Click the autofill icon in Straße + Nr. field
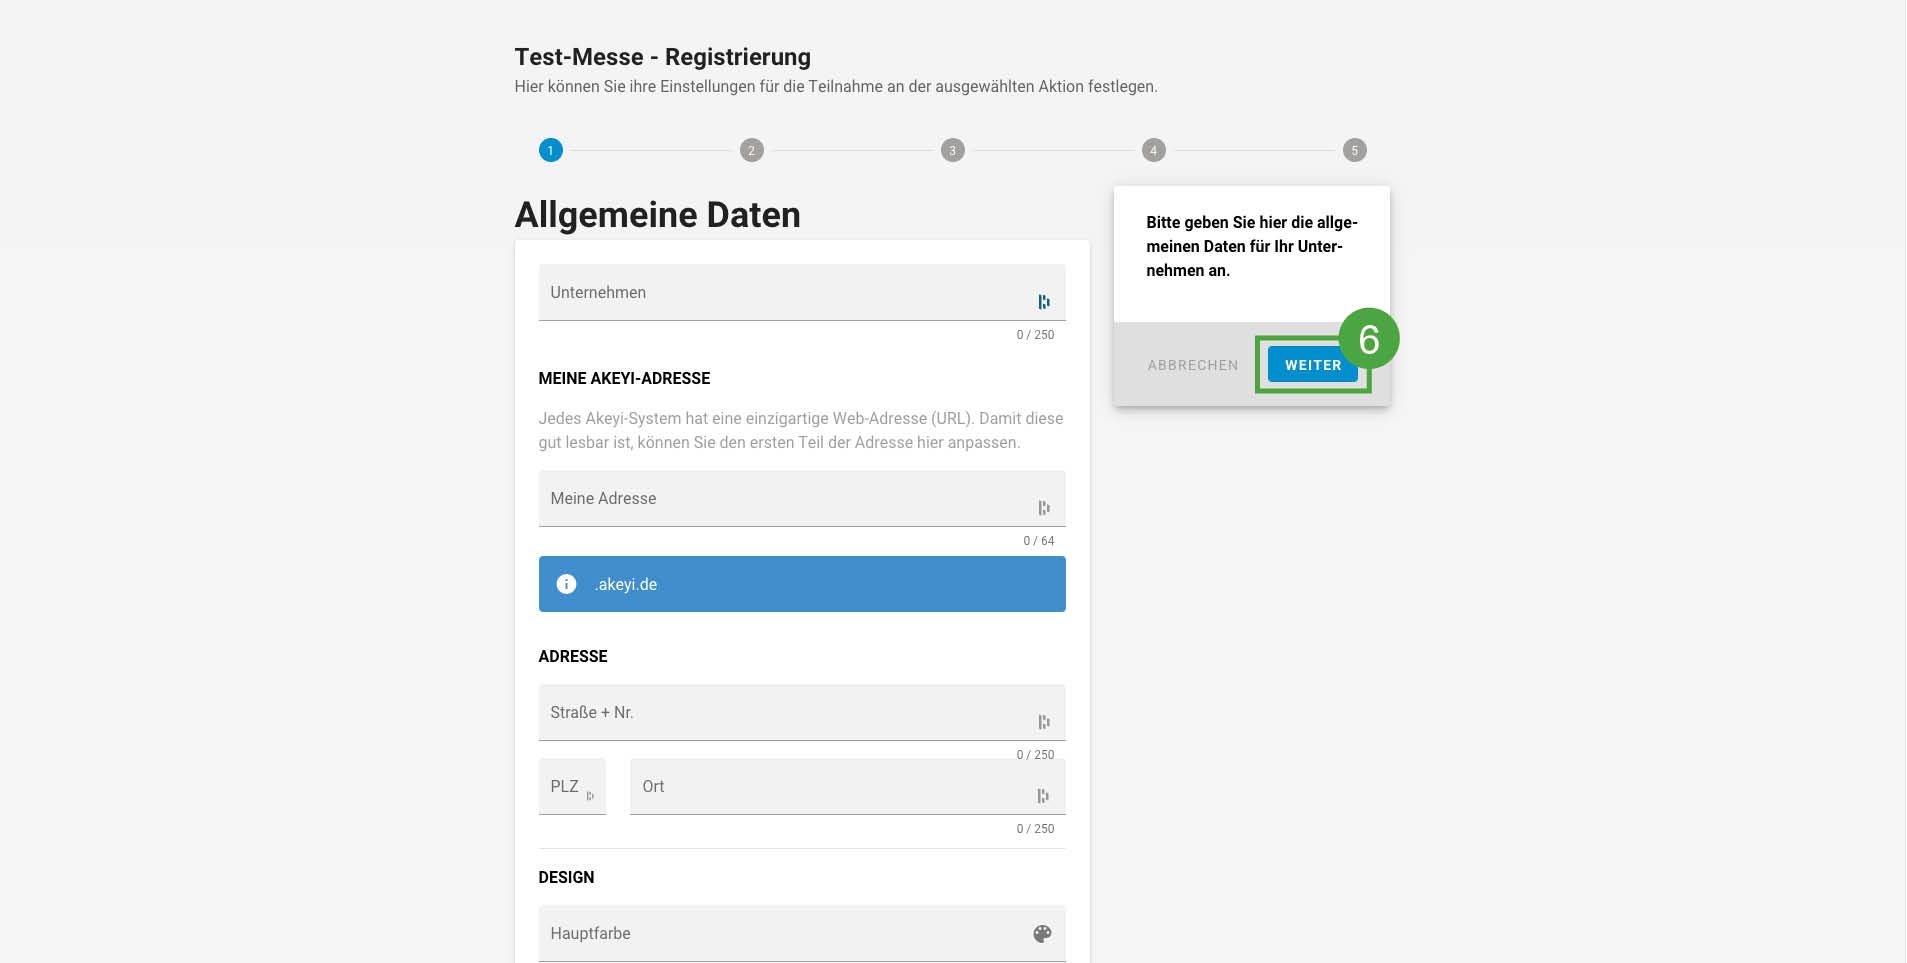Viewport: 1907px width, 963px height. tap(1043, 722)
